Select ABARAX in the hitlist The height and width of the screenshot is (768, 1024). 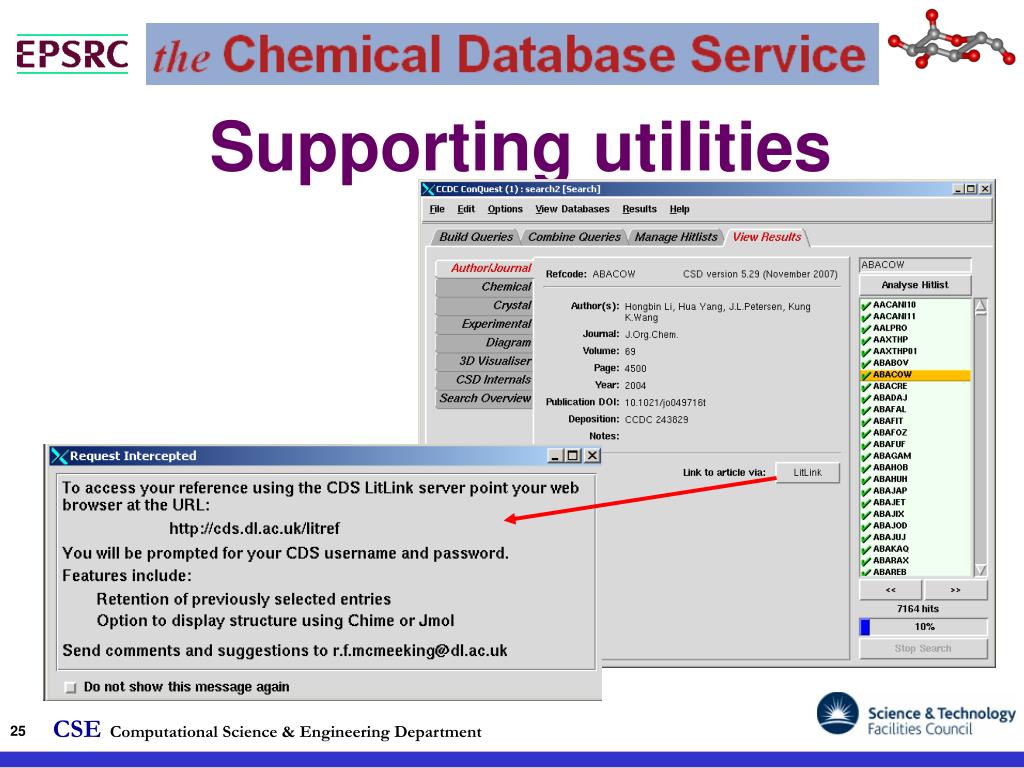pos(891,560)
